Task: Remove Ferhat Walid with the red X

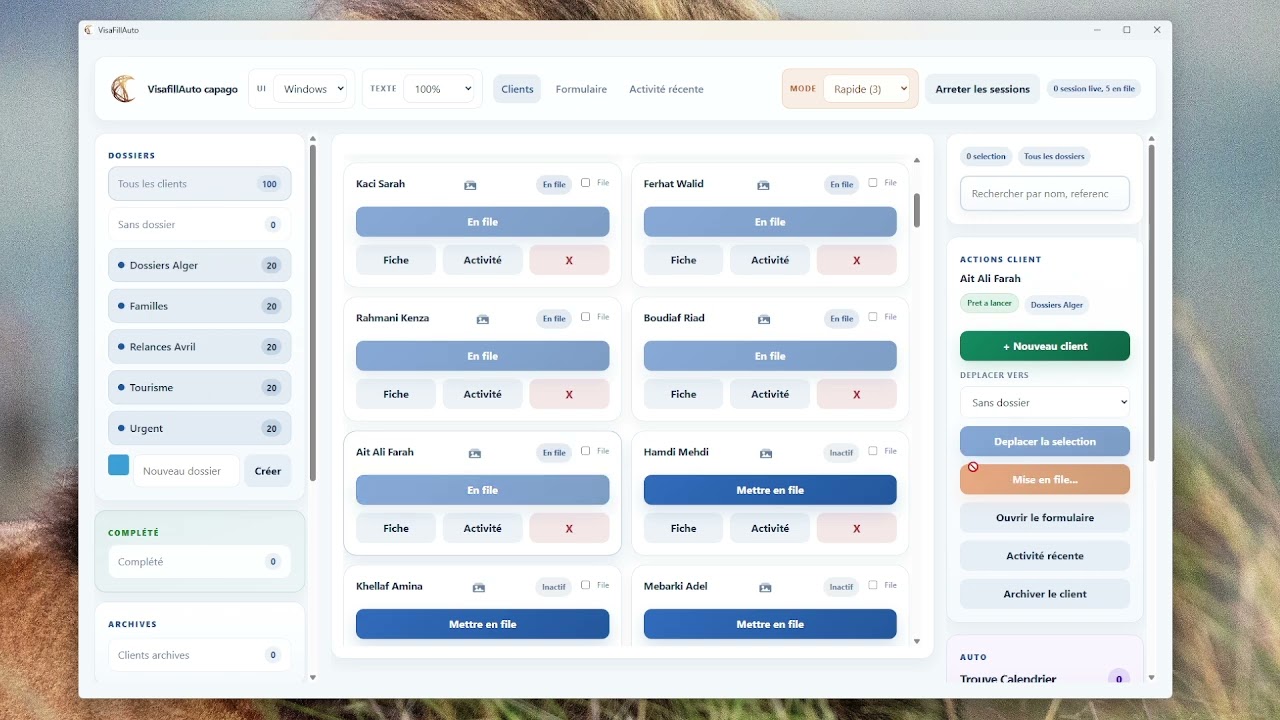Action: point(856,260)
